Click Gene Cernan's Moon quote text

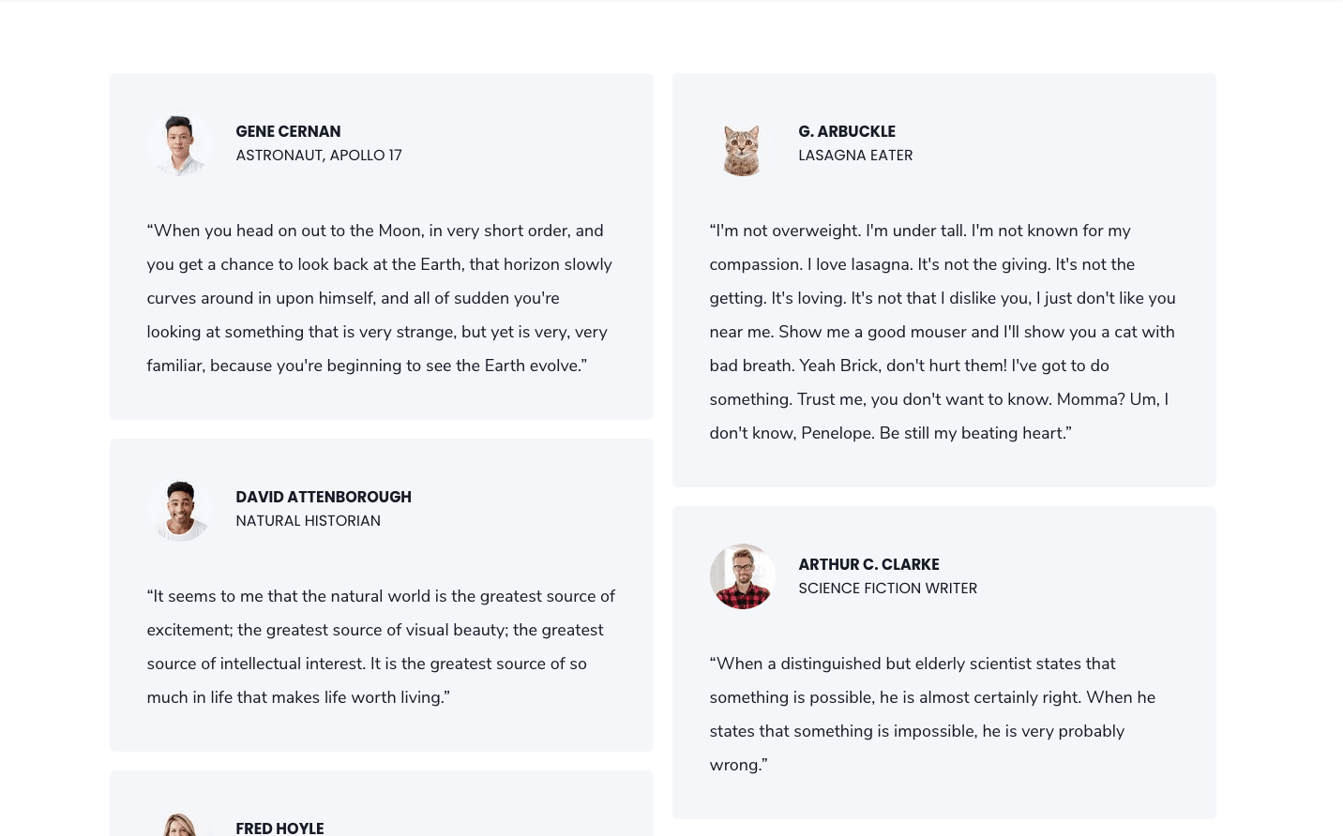pyautogui.click(x=381, y=298)
